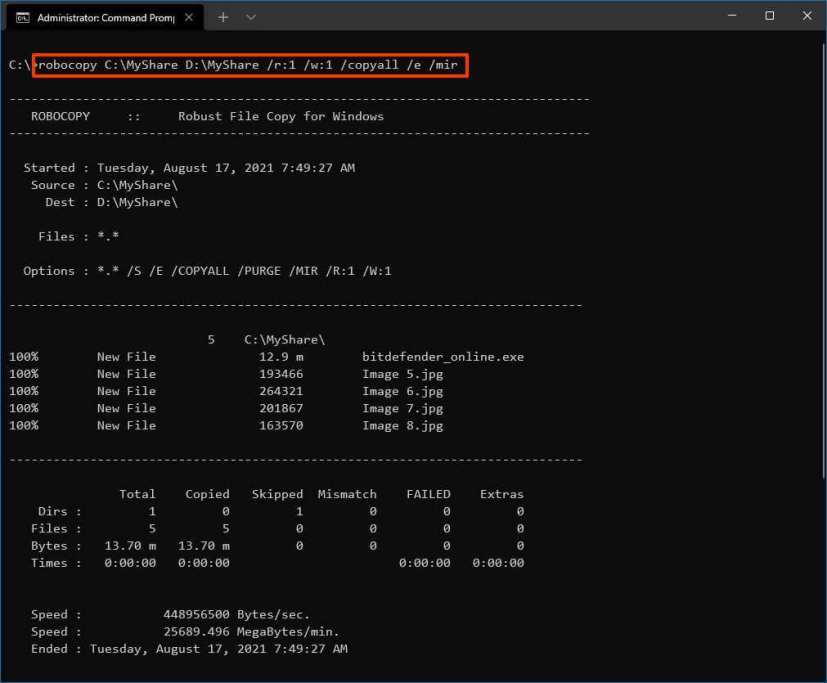Click the 12.9 m size value
The width and height of the screenshot is (827, 683).
[281, 357]
